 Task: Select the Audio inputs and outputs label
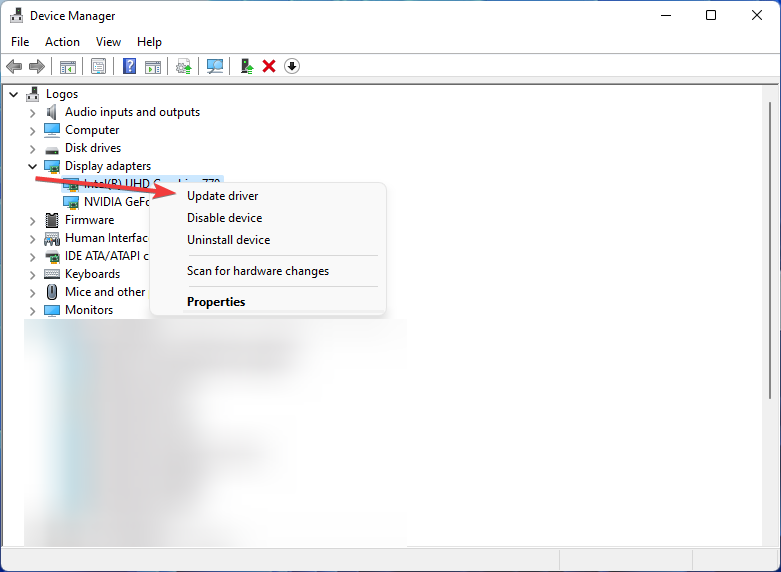coord(132,112)
